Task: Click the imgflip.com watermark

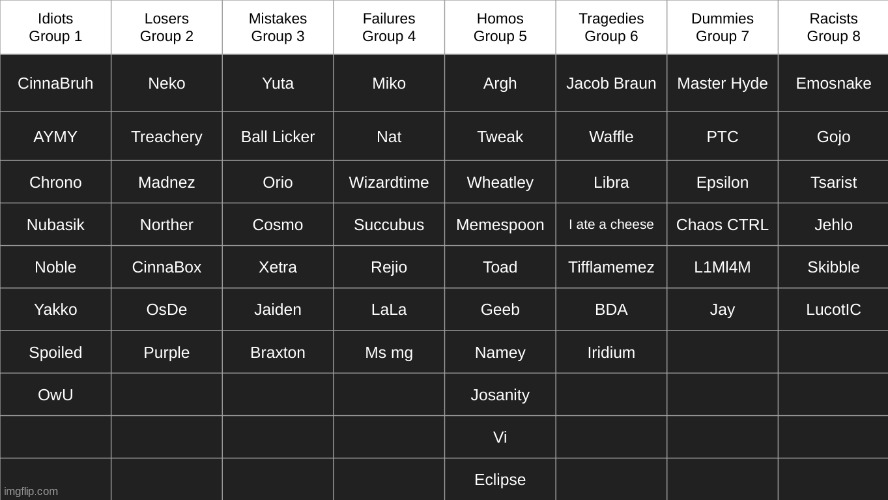Action: coord(31,492)
